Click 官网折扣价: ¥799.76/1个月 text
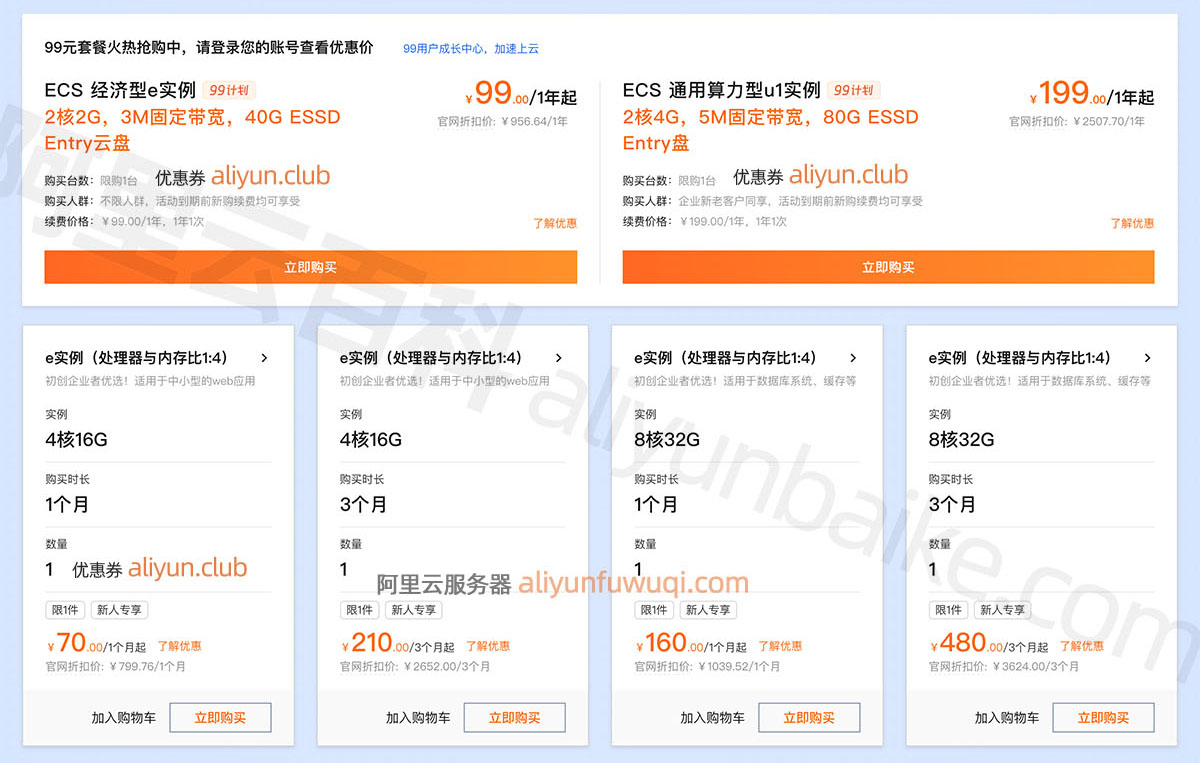This screenshot has height=763, width=1200. (x=115, y=666)
